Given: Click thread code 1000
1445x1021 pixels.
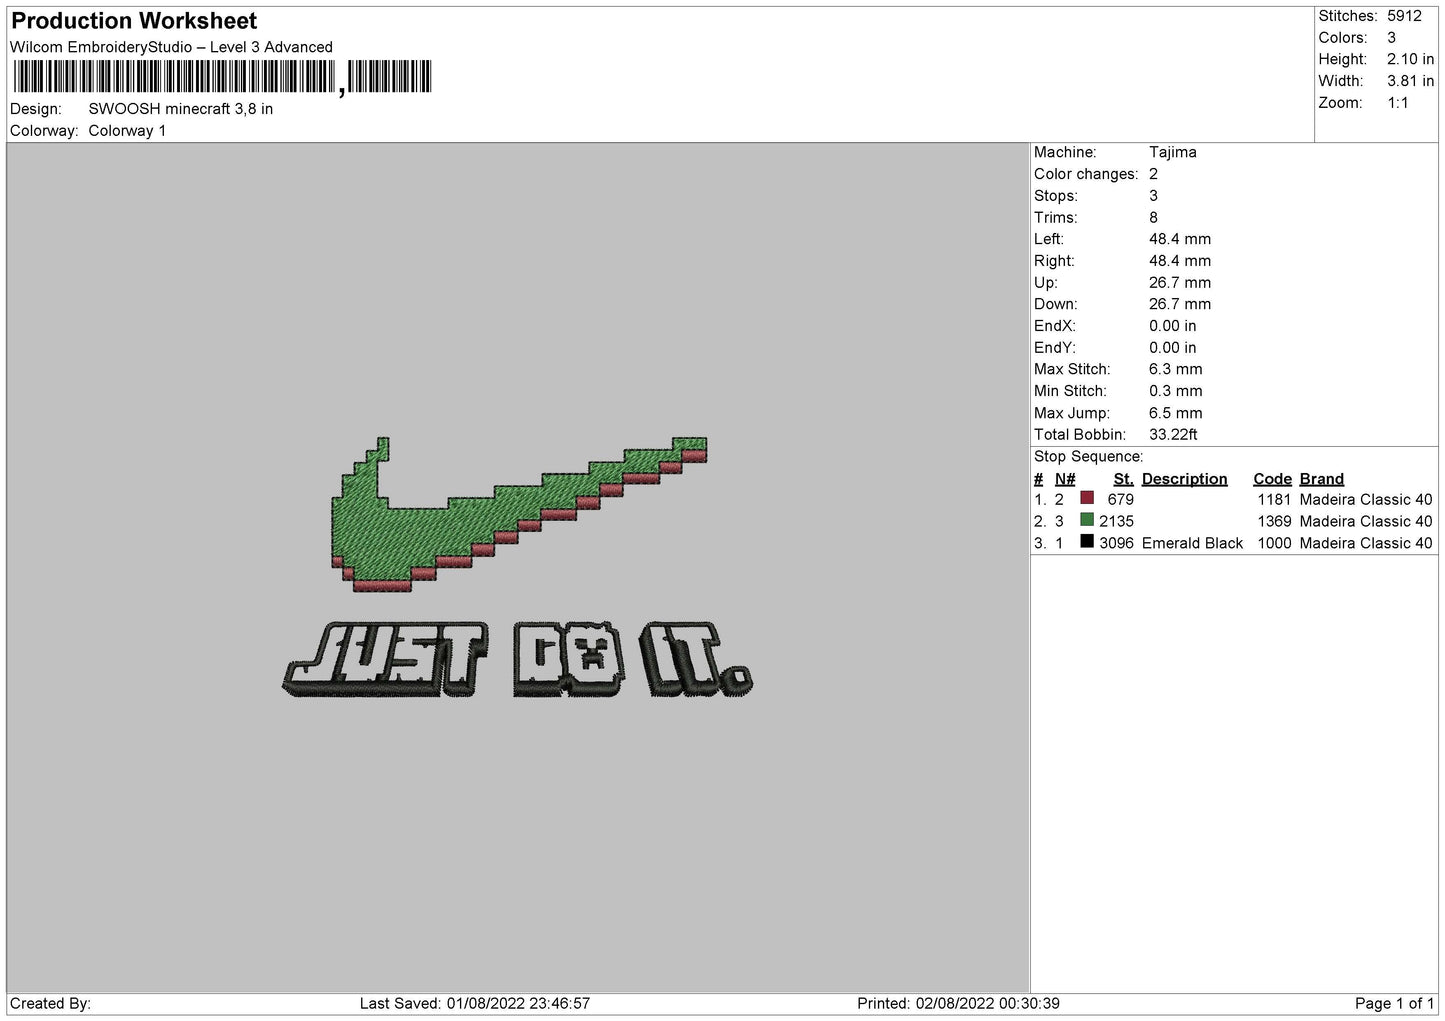Looking at the screenshot, I should pos(1275,543).
